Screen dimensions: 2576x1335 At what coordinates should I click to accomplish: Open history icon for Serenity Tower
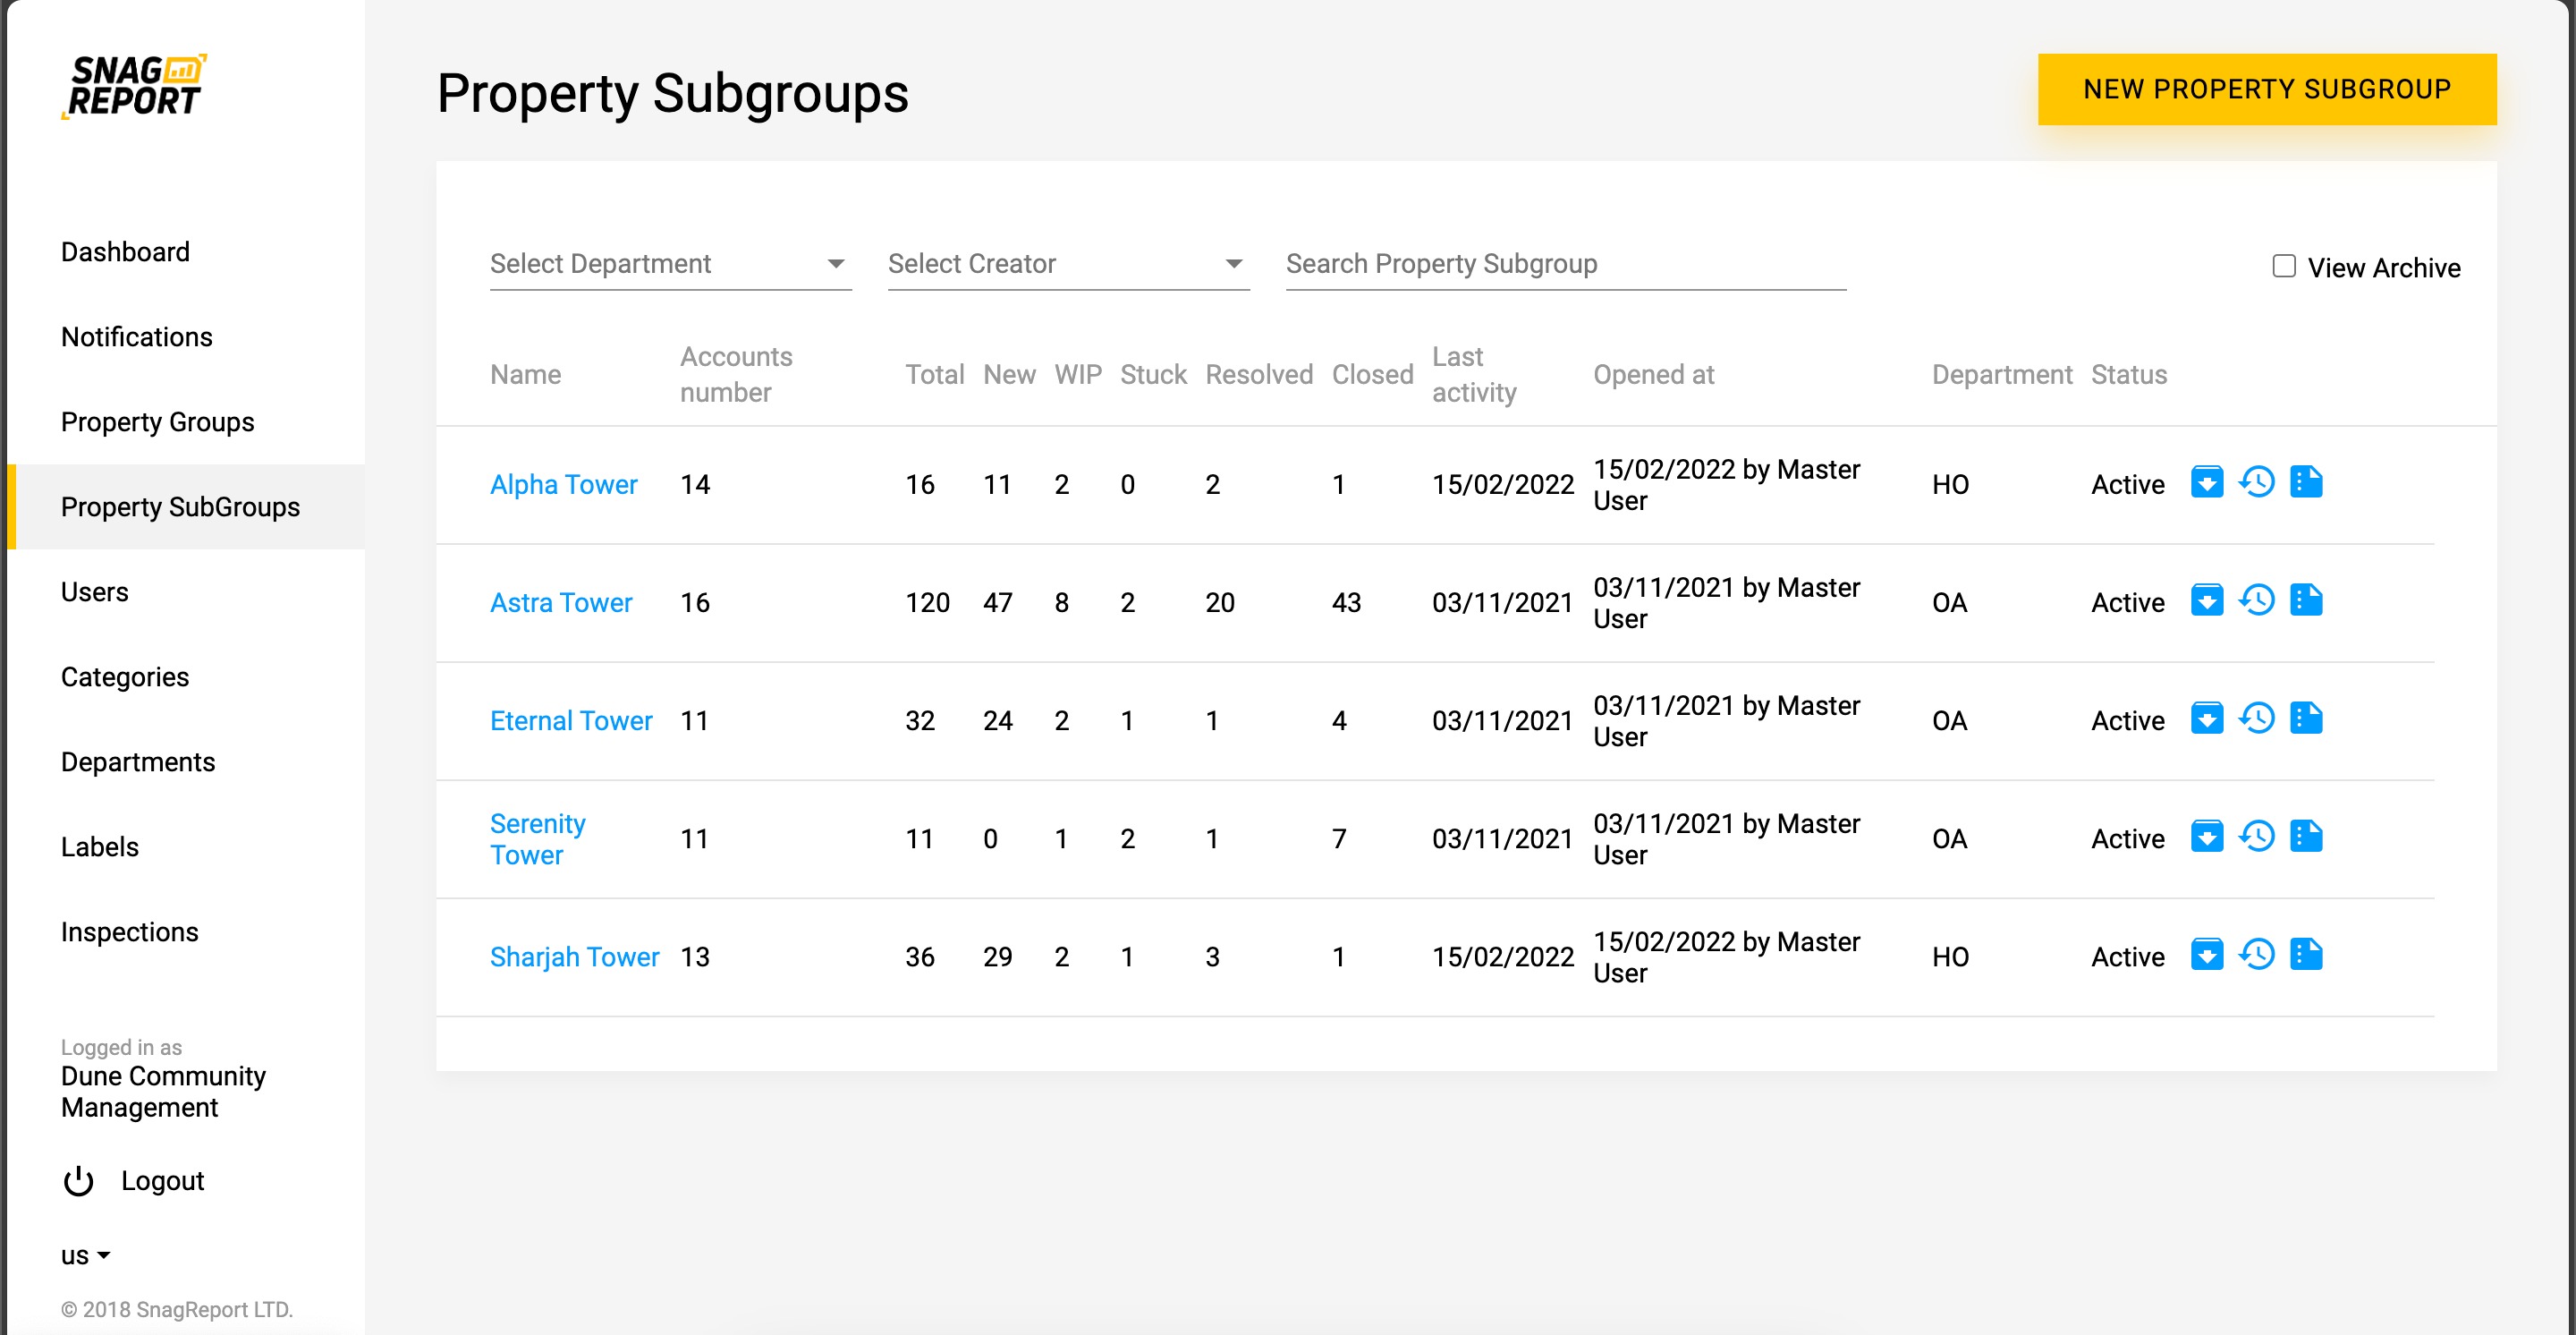click(2256, 836)
